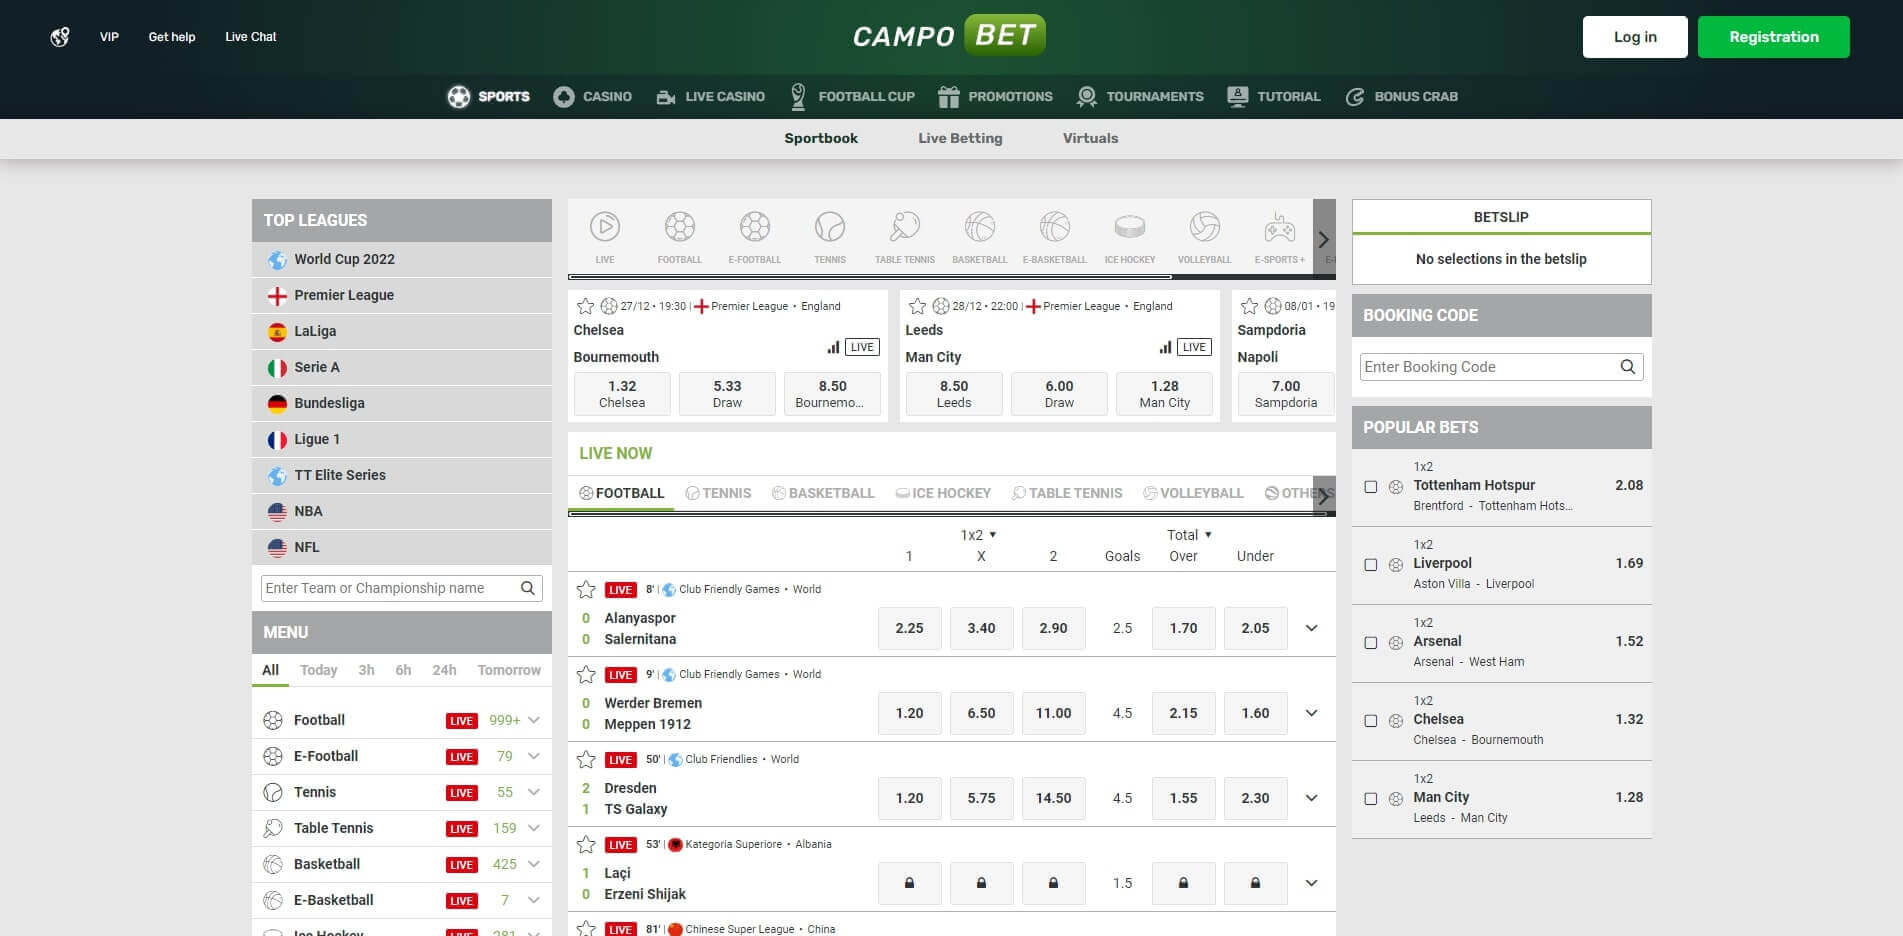The height and width of the screenshot is (936, 1903).
Task: Select Volleyball icon in sports carousel
Action: (1205, 227)
